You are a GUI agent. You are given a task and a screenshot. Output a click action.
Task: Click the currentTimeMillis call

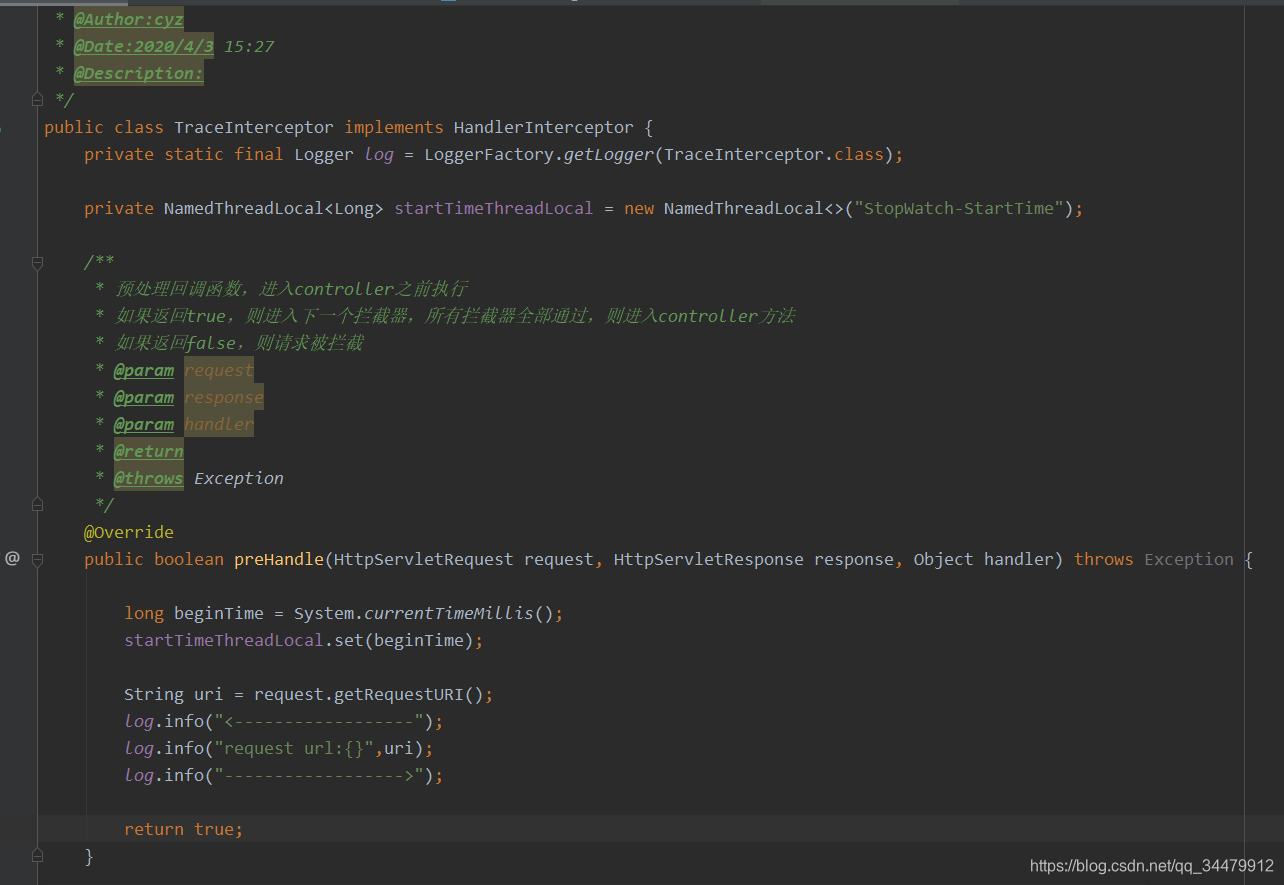click(x=449, y=613)
